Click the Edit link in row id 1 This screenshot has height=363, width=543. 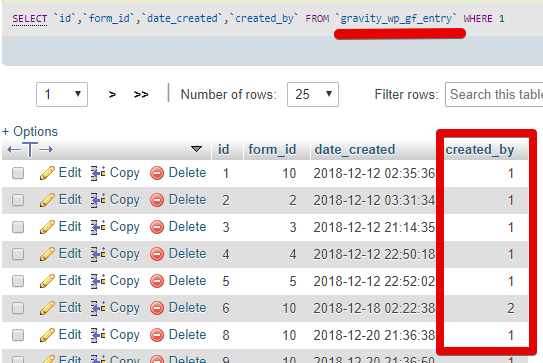coord(70,172)
